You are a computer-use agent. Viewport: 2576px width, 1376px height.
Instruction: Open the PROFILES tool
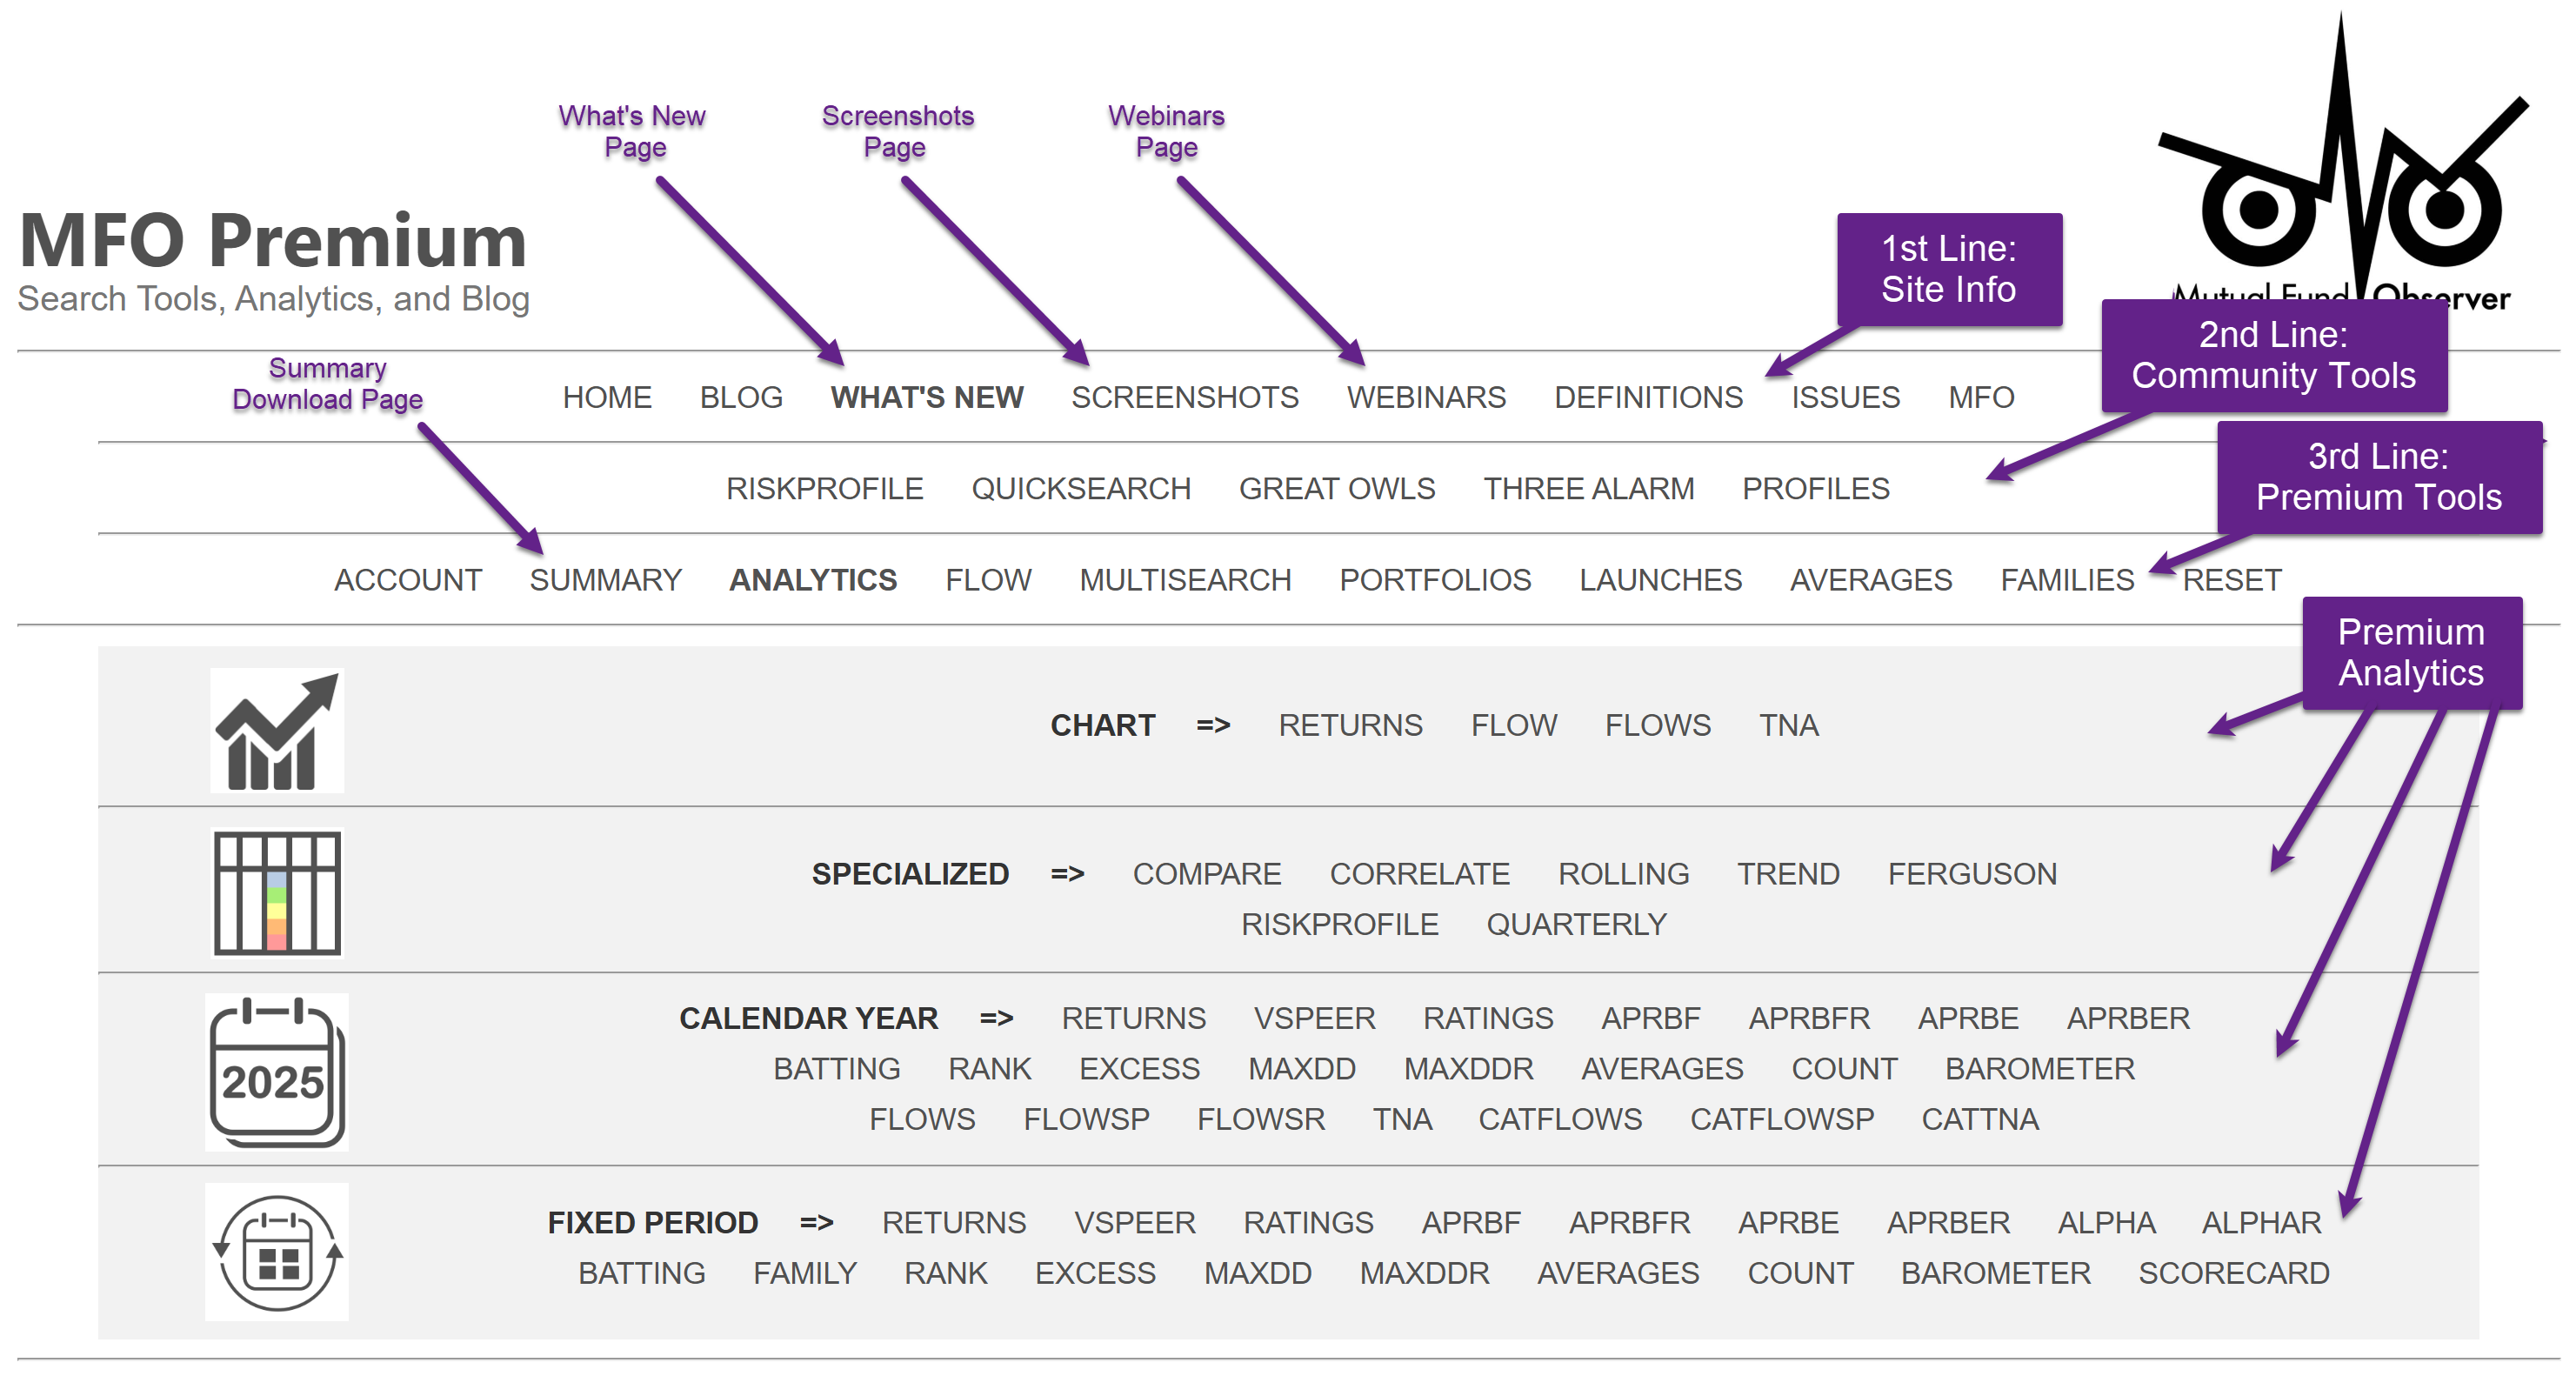tap(1816, 488)
